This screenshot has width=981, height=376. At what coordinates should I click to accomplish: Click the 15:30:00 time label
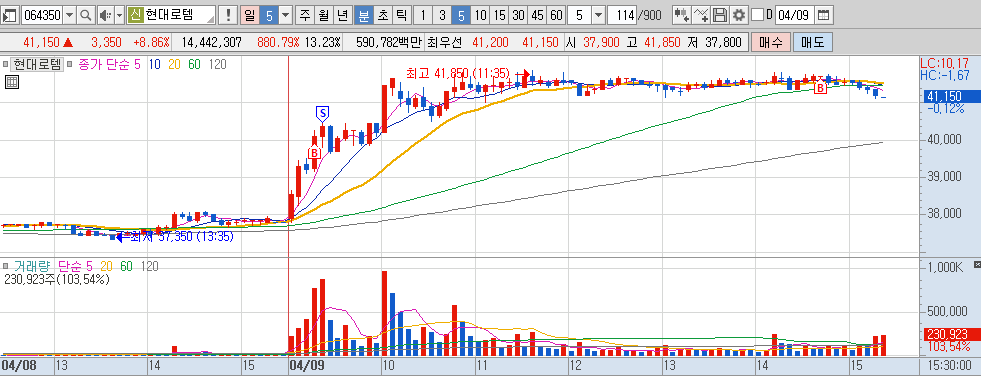pyautogui.click(x=949, y=365)
